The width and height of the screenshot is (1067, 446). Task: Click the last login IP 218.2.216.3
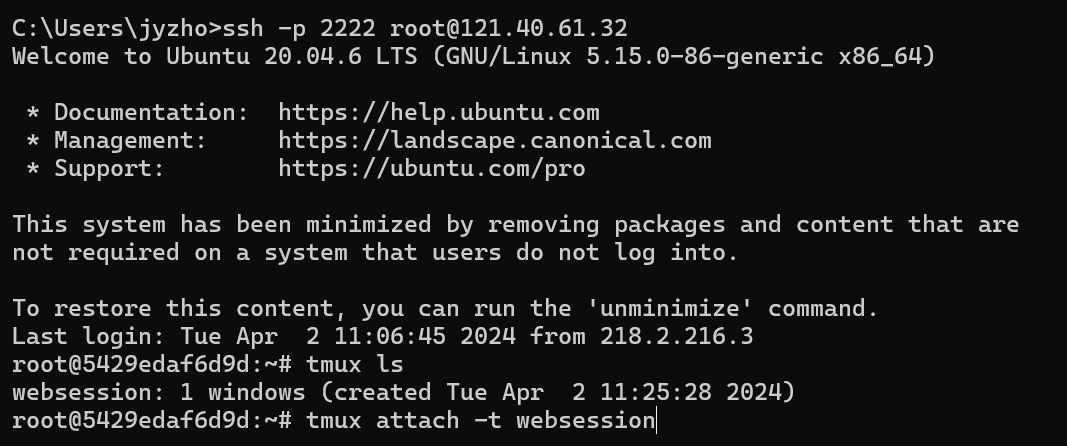pyautogui.click(x=676, y=336)
